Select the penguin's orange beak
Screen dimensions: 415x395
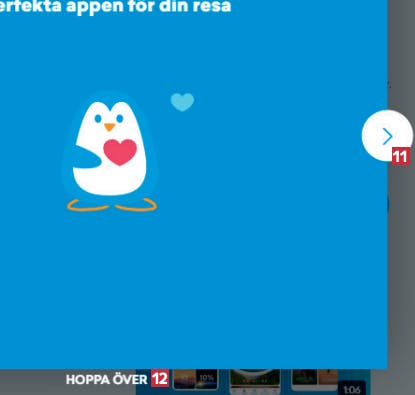coord(109,127)
